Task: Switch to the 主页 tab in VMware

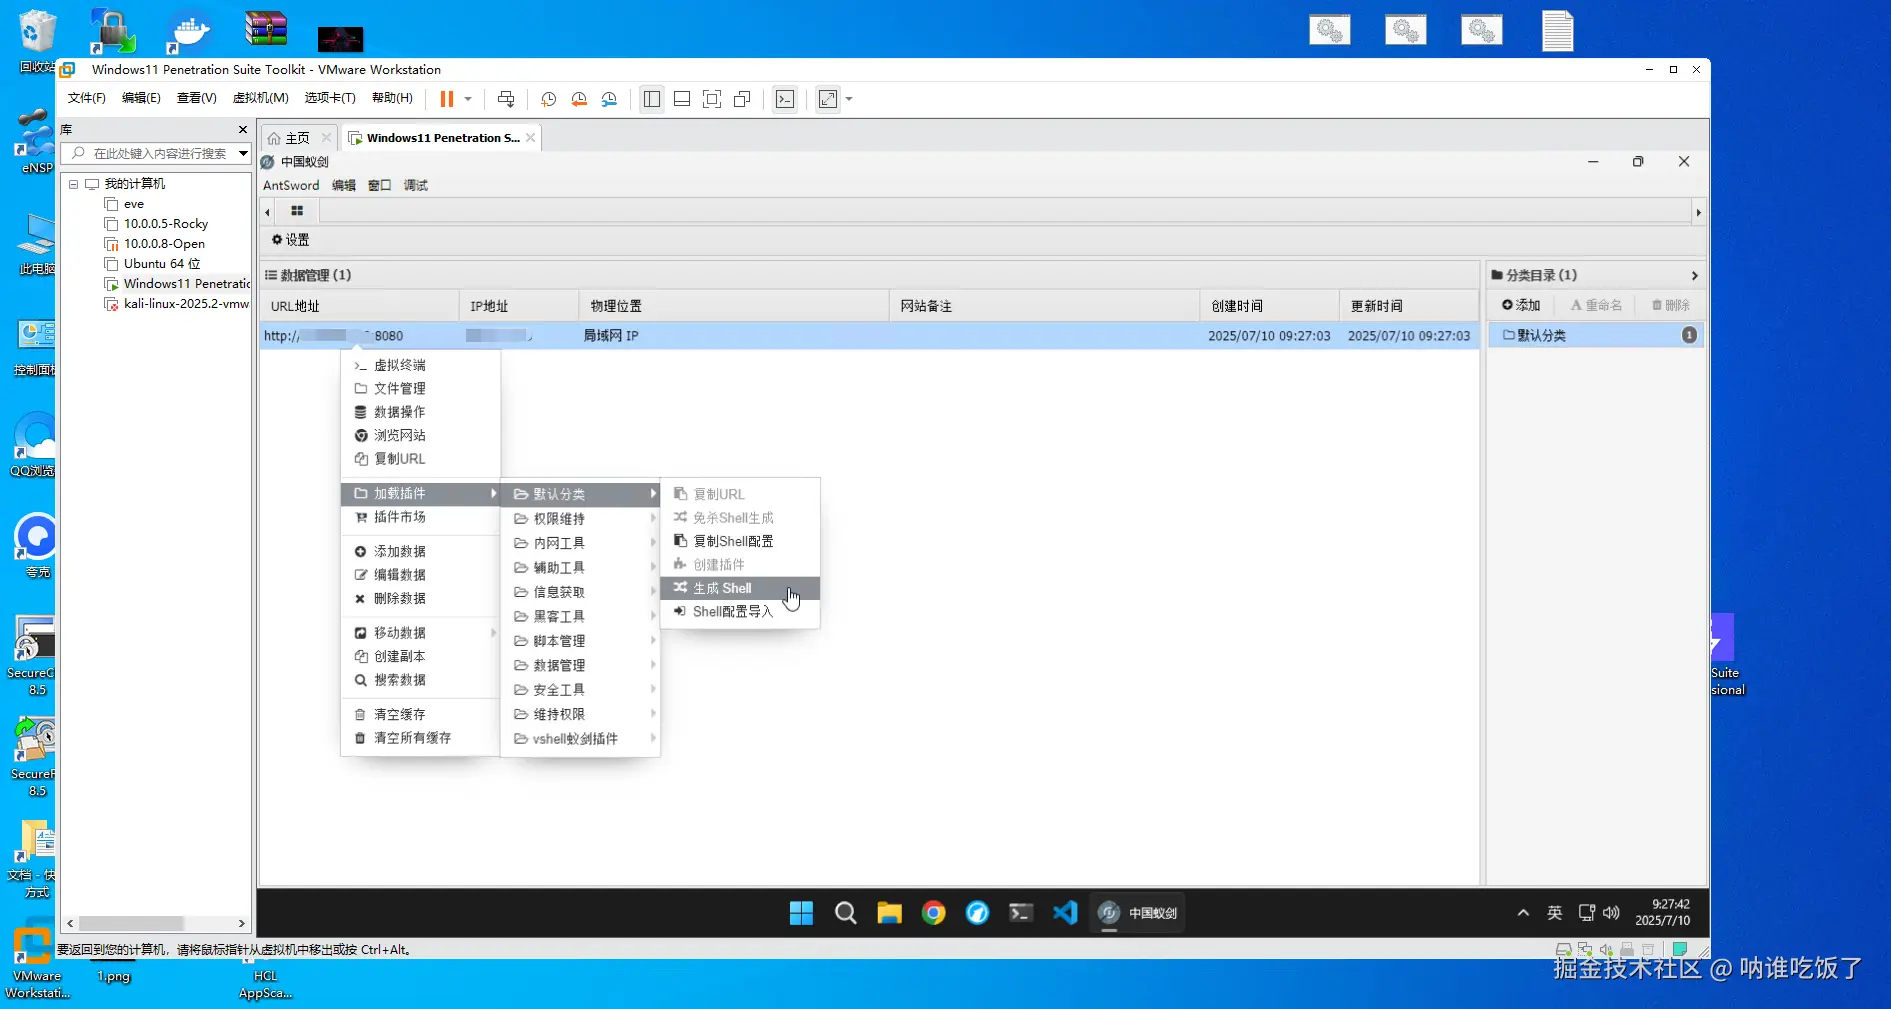Action: (297, 138)
